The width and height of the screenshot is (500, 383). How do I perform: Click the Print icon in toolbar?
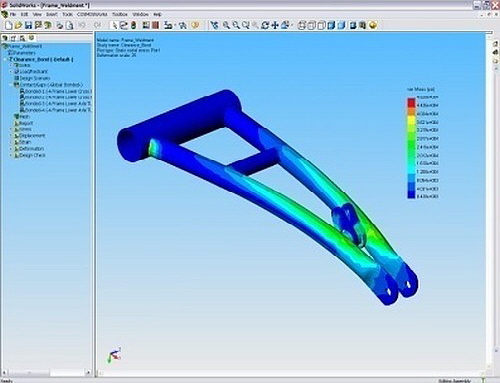pyautogui.click(x=59, y=25)
